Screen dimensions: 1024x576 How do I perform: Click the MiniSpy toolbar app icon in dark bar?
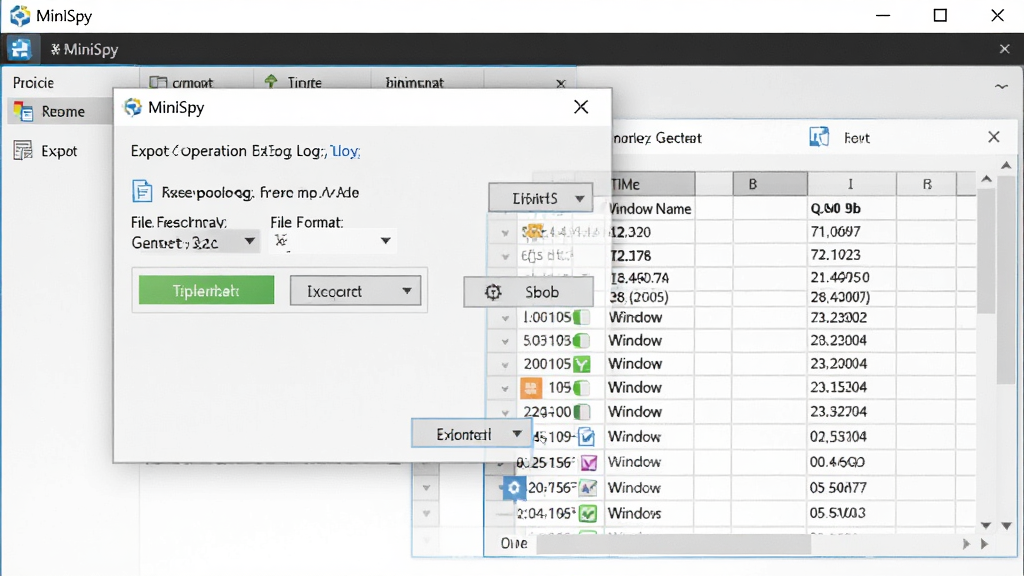(x=20, y=49)
